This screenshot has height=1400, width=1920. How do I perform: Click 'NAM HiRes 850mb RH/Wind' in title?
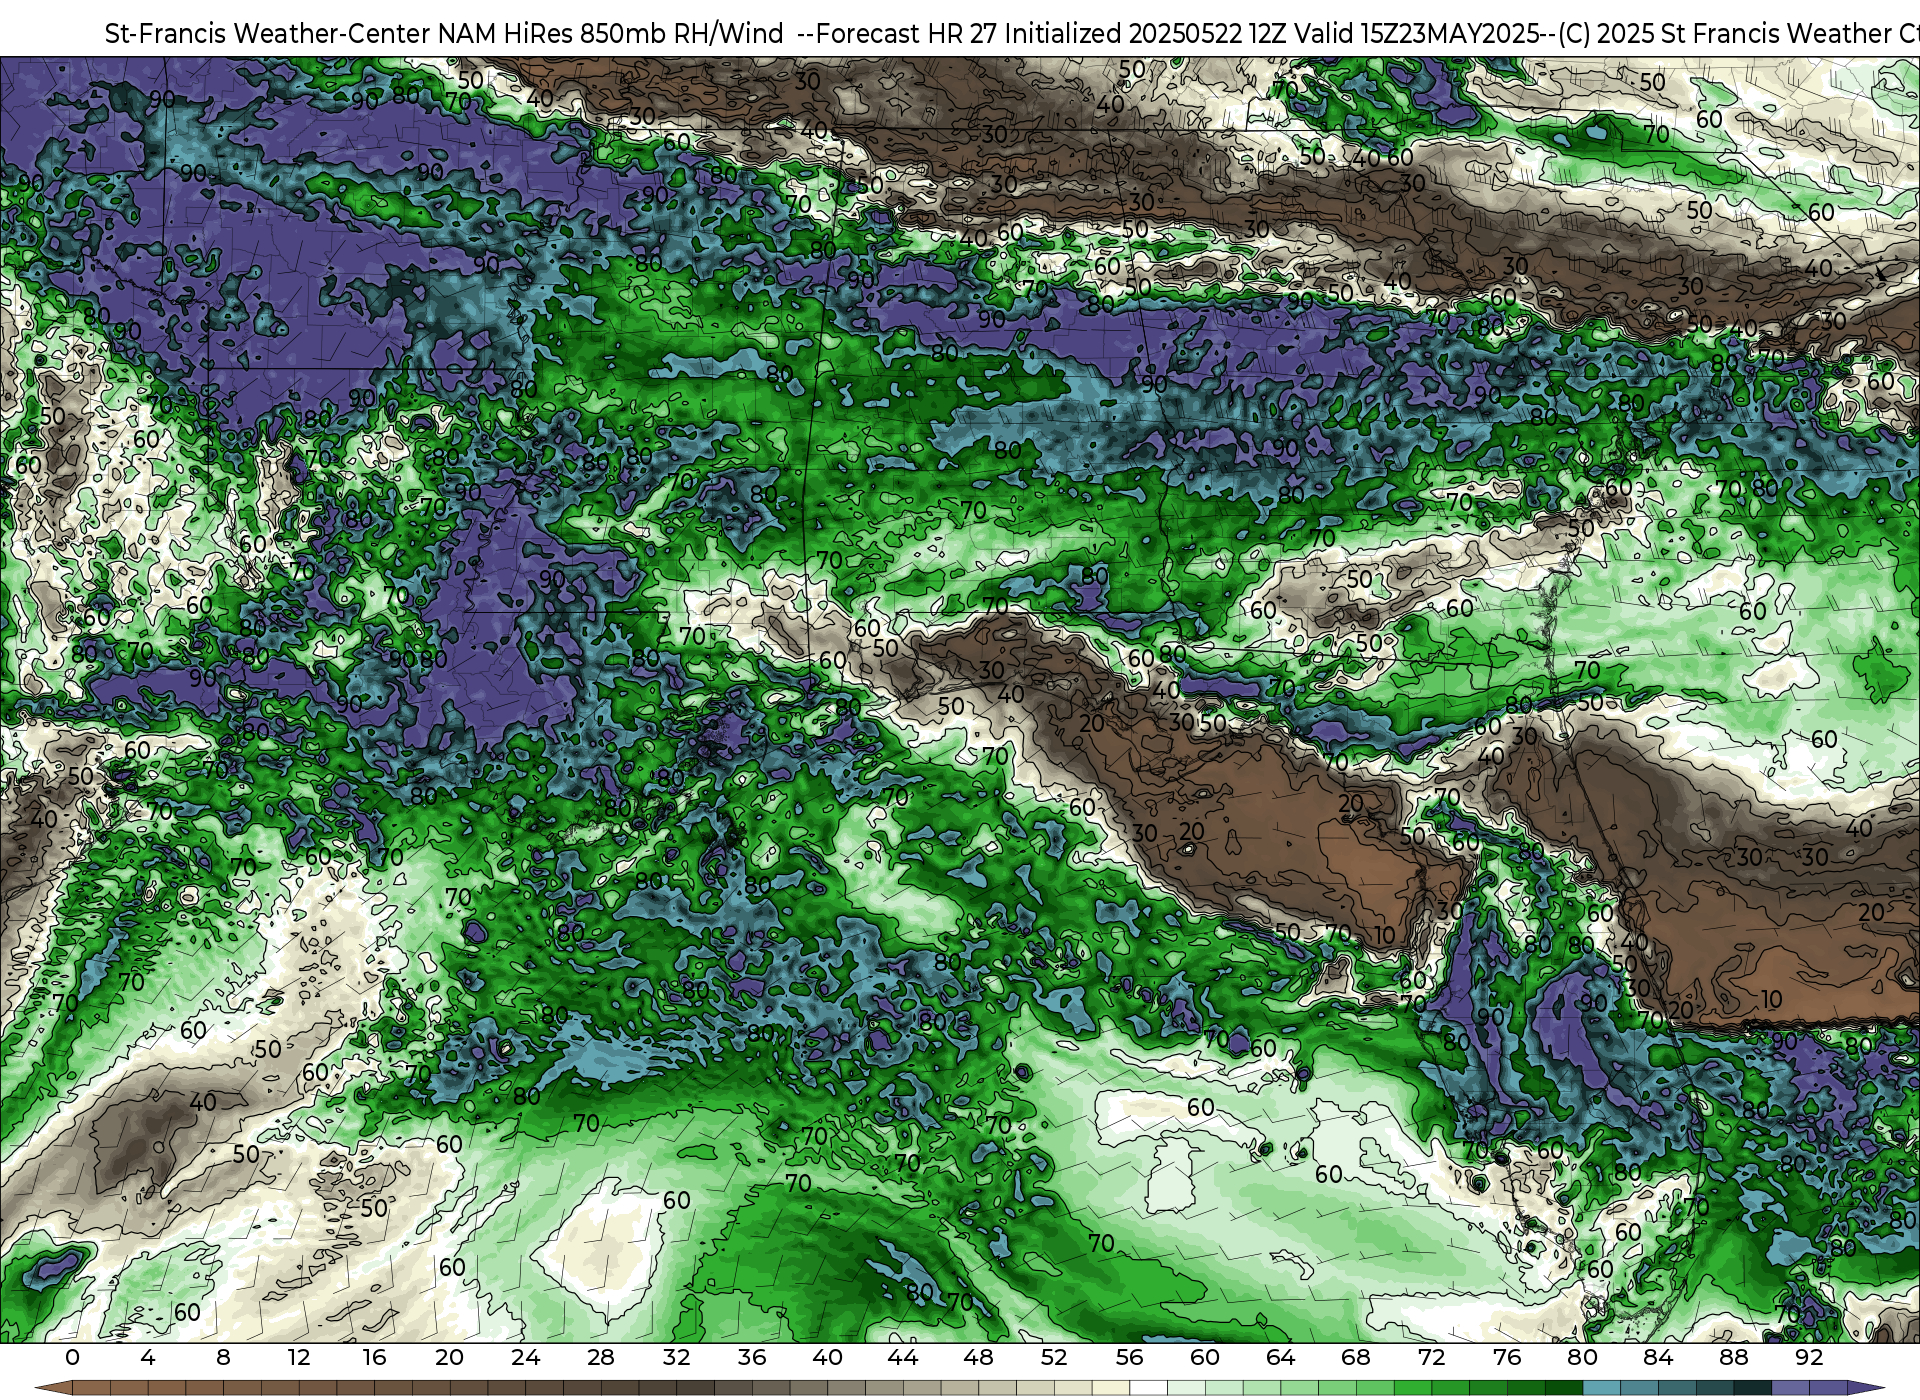[x=610, y=34]
